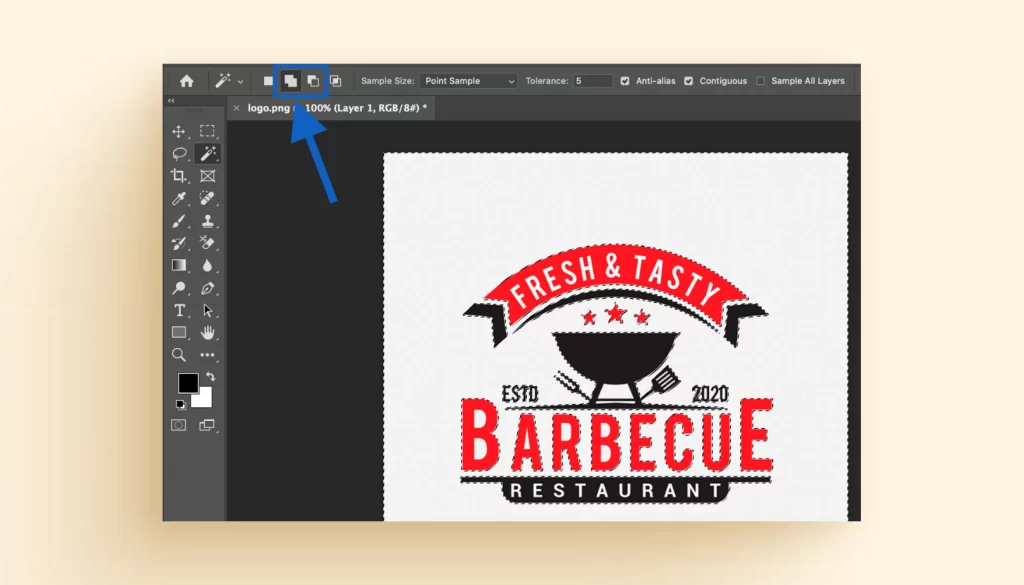Select the Rectangular Marquee tool
The image size is (1024, 585).
click(208, 131)
